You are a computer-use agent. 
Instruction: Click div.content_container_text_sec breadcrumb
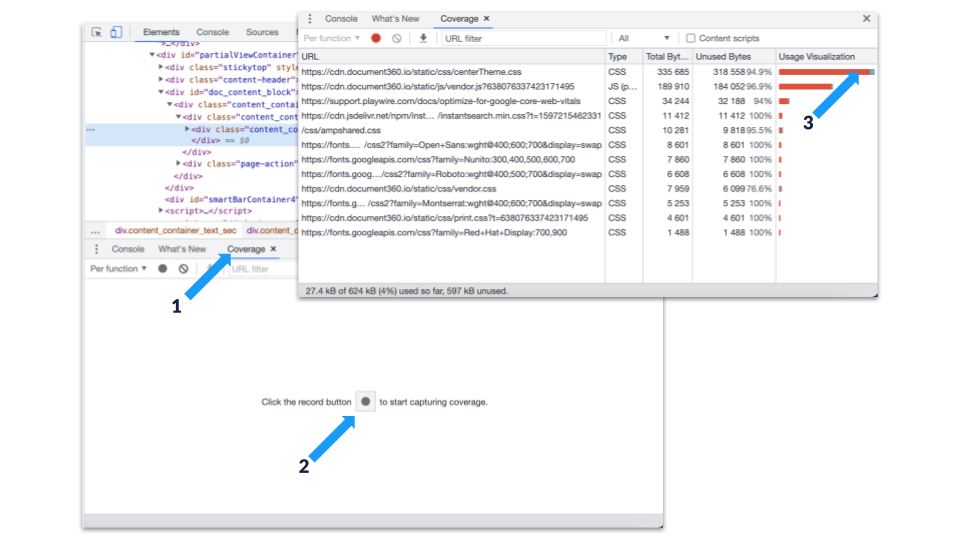pyautogui.click(x=176, y=231)
